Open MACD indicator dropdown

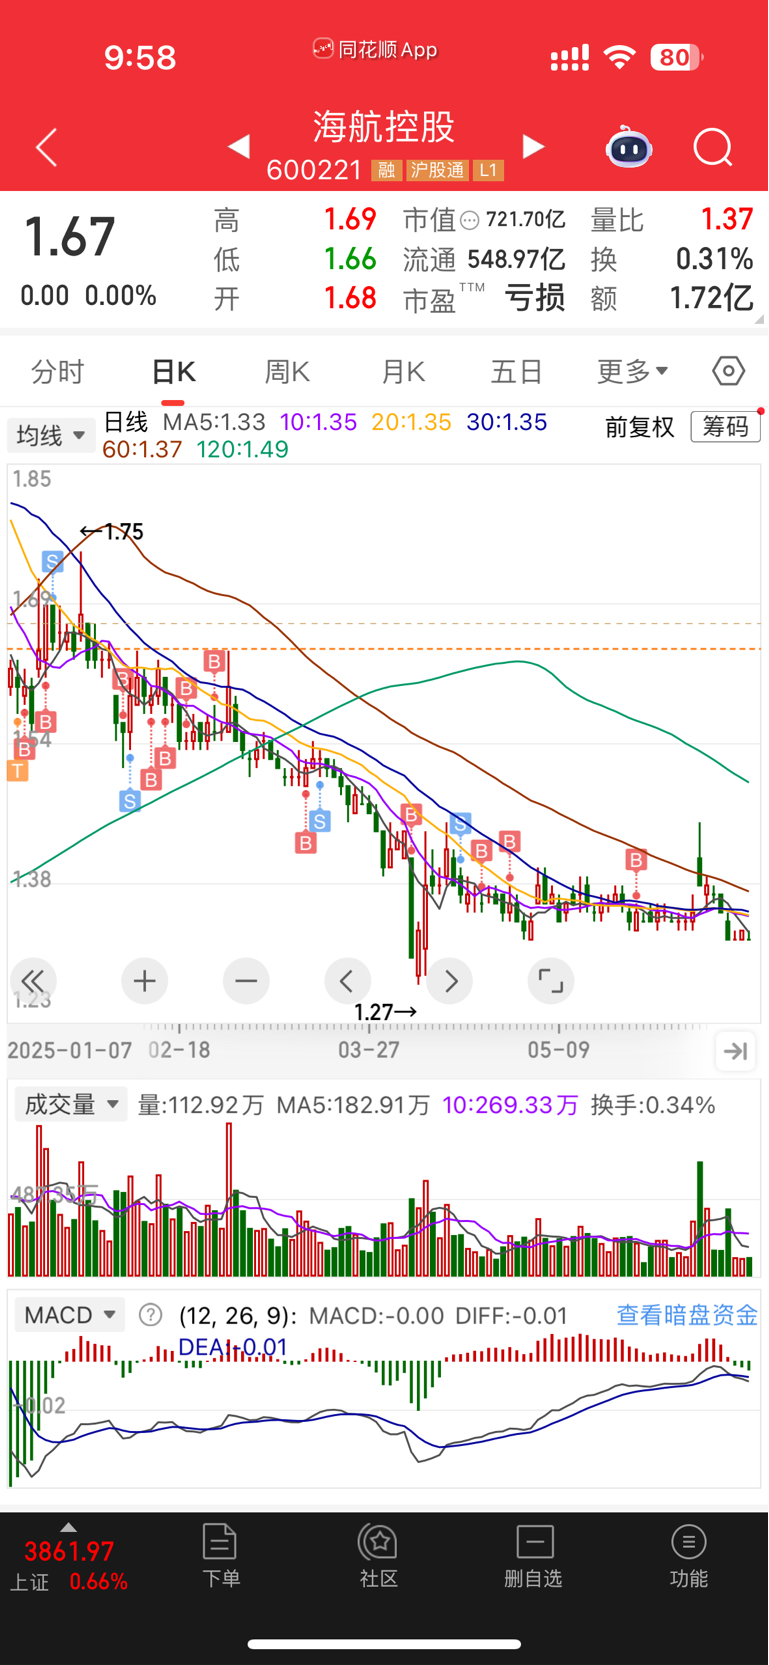[x=69, y=1315]
